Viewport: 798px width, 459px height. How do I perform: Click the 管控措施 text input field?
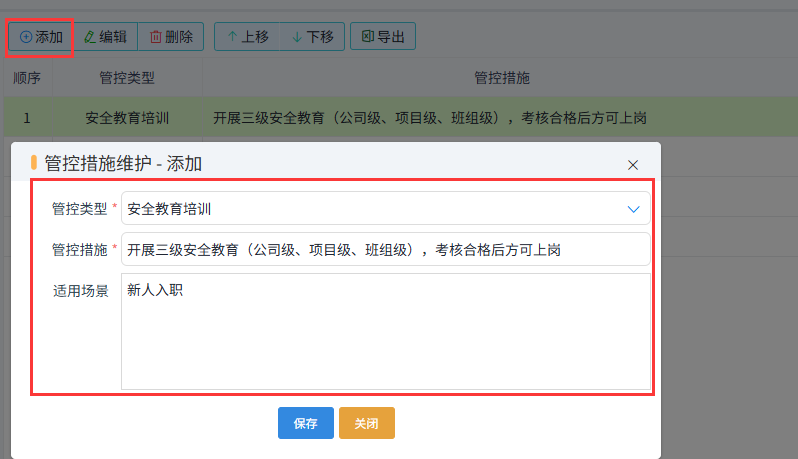point(386,249)
